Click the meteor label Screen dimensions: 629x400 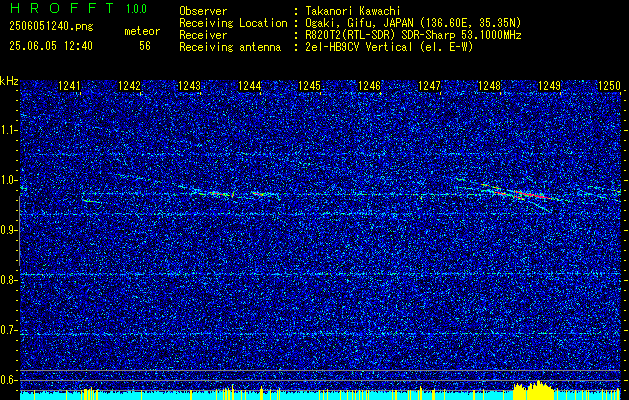[x=142, y=31]
